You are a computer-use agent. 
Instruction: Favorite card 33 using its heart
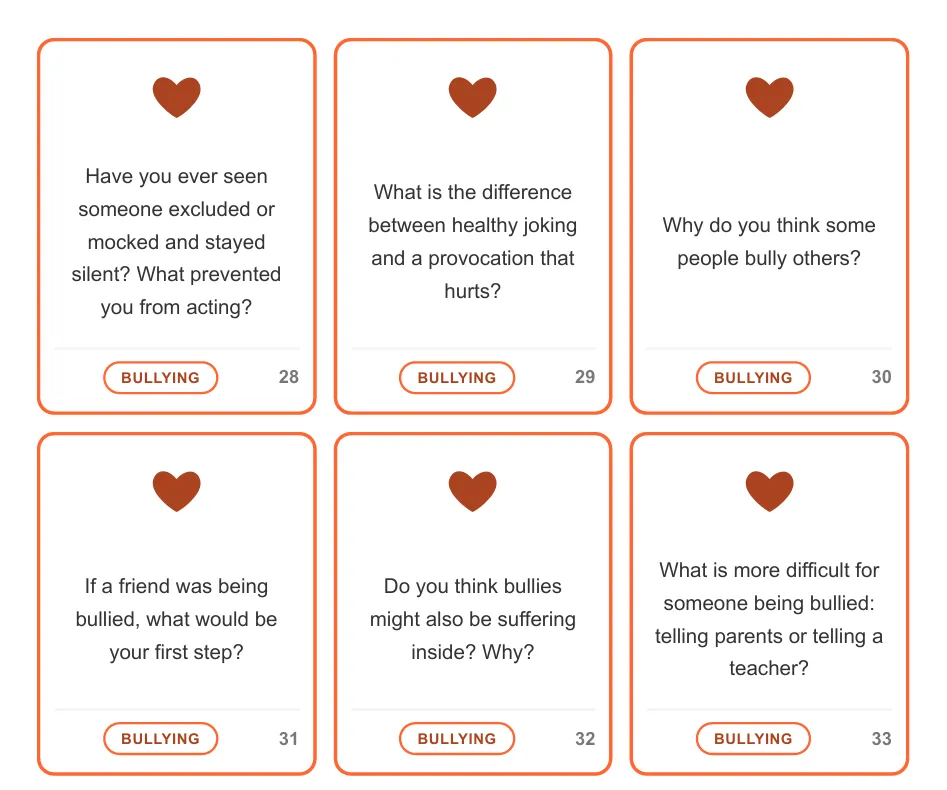tap(769, 491)
